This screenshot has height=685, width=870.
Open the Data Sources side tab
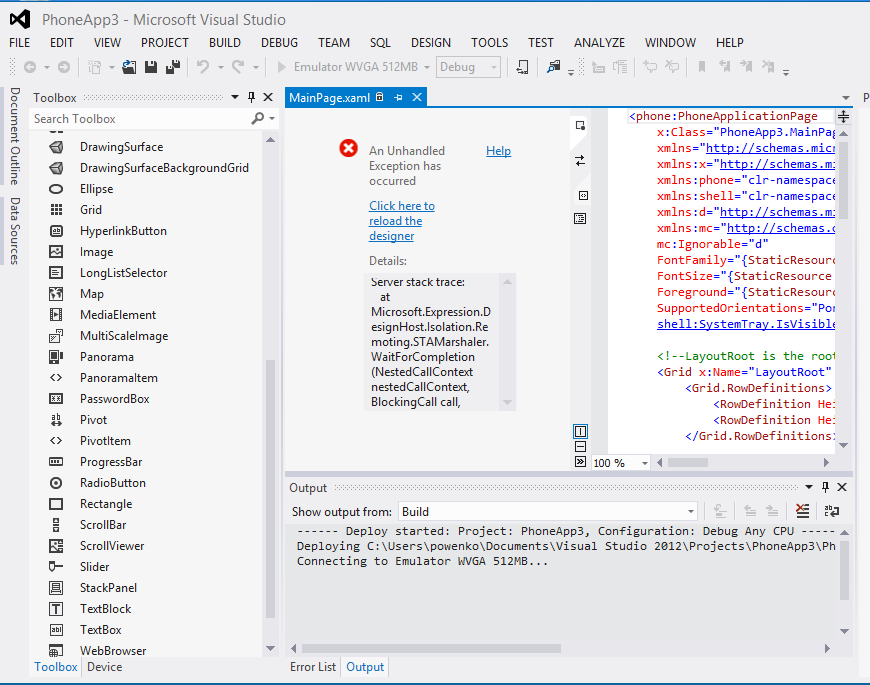tap(15, 231)
